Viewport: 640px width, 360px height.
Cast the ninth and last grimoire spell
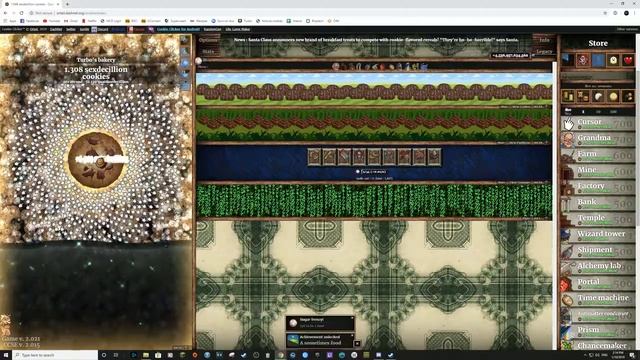[434, 157]
